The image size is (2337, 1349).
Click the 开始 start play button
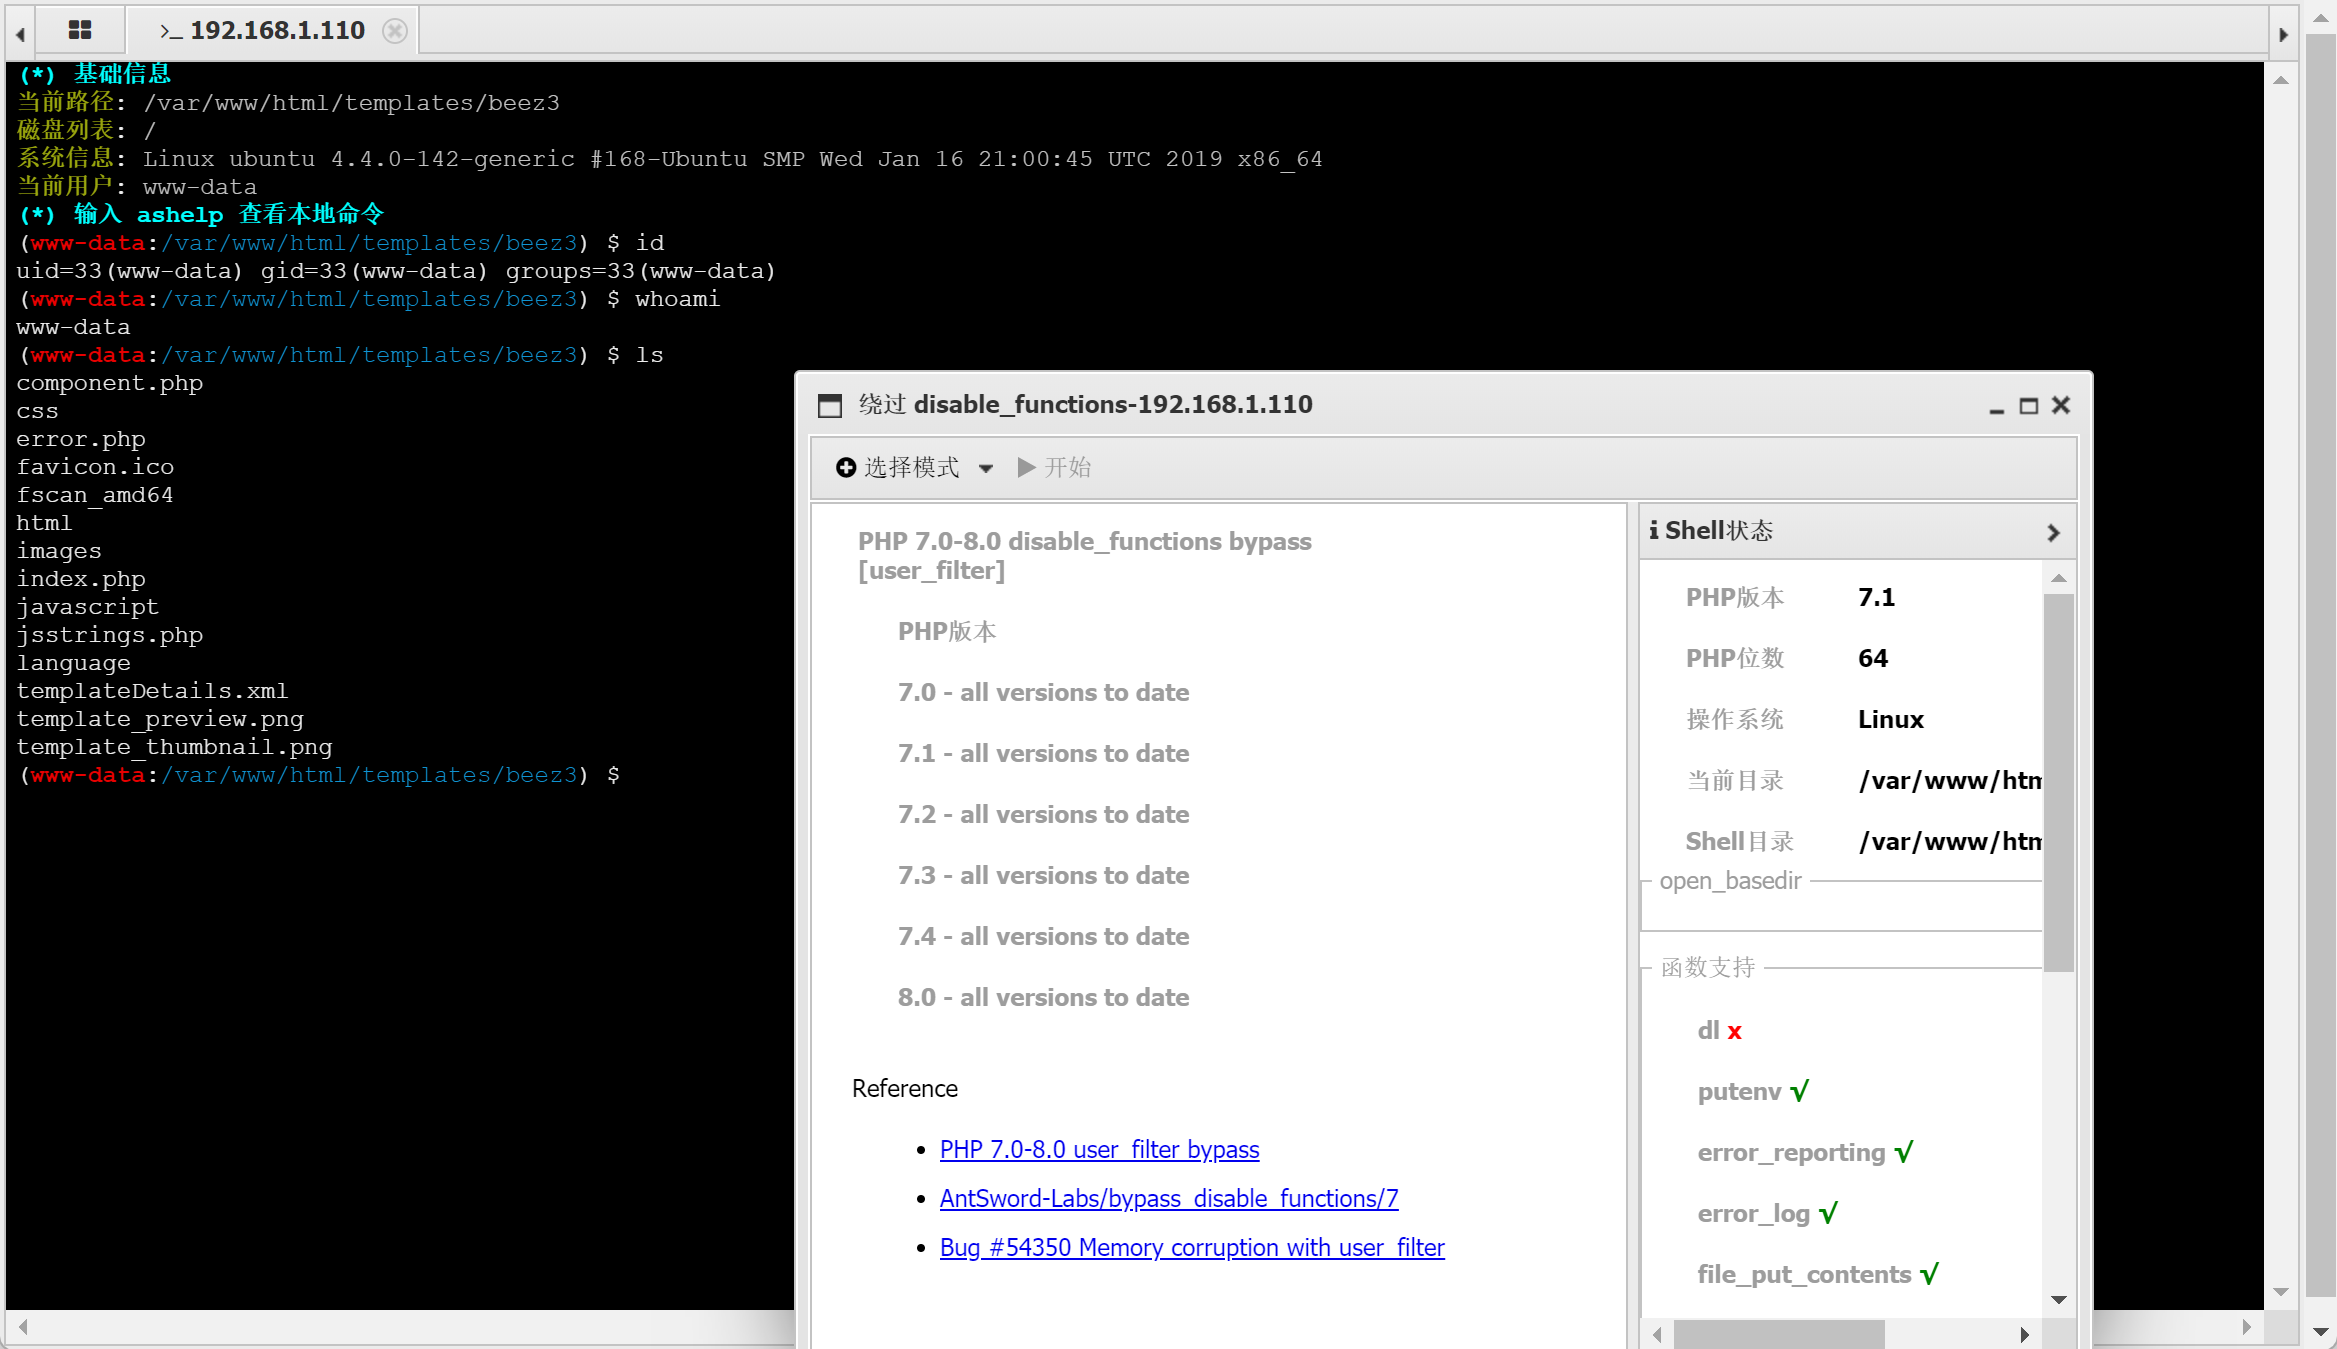(1054, 468)
